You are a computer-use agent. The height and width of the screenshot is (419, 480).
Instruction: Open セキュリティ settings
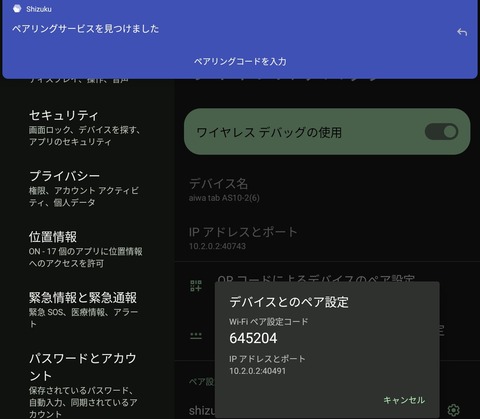(x=87, y=128)
